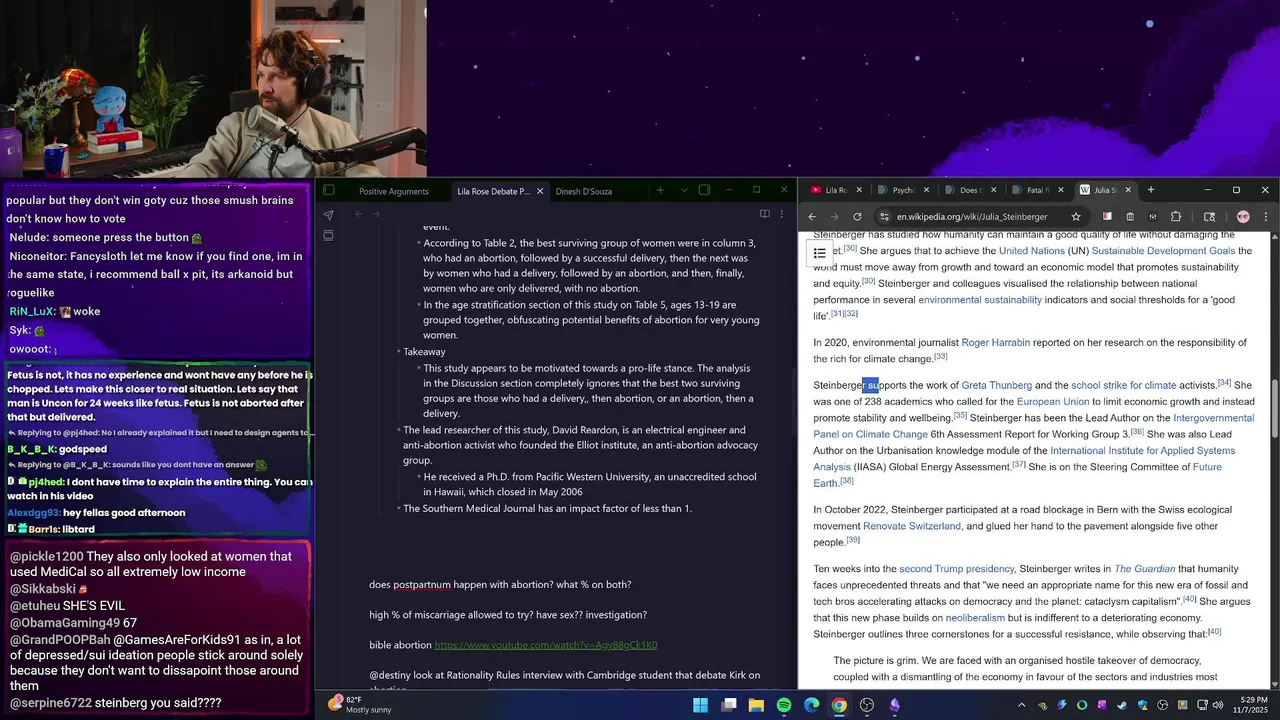Go back in Chrome

click(812, 216)
